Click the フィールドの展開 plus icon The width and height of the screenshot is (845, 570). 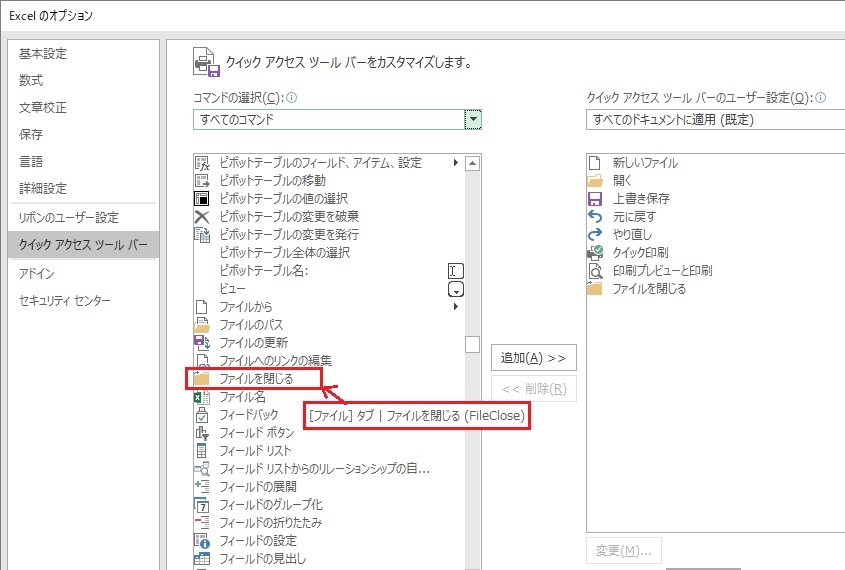(x=202, y=486)
